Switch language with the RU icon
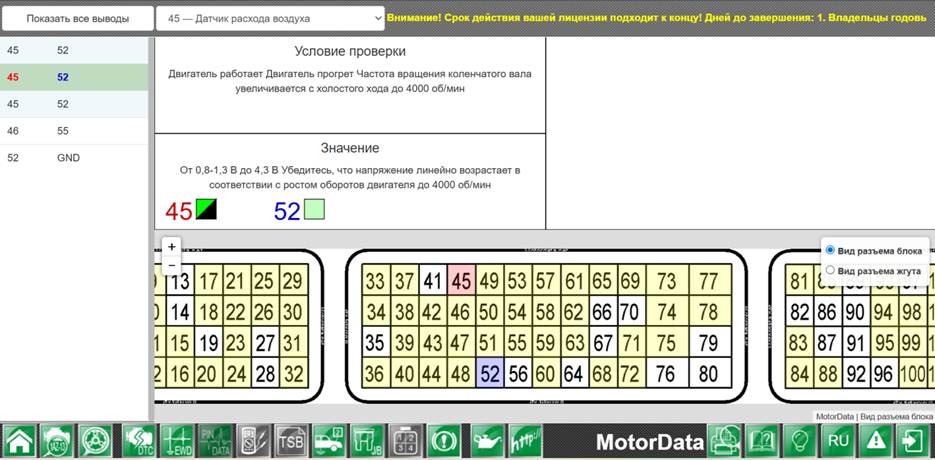935x460 pixels. pos(838,442)
